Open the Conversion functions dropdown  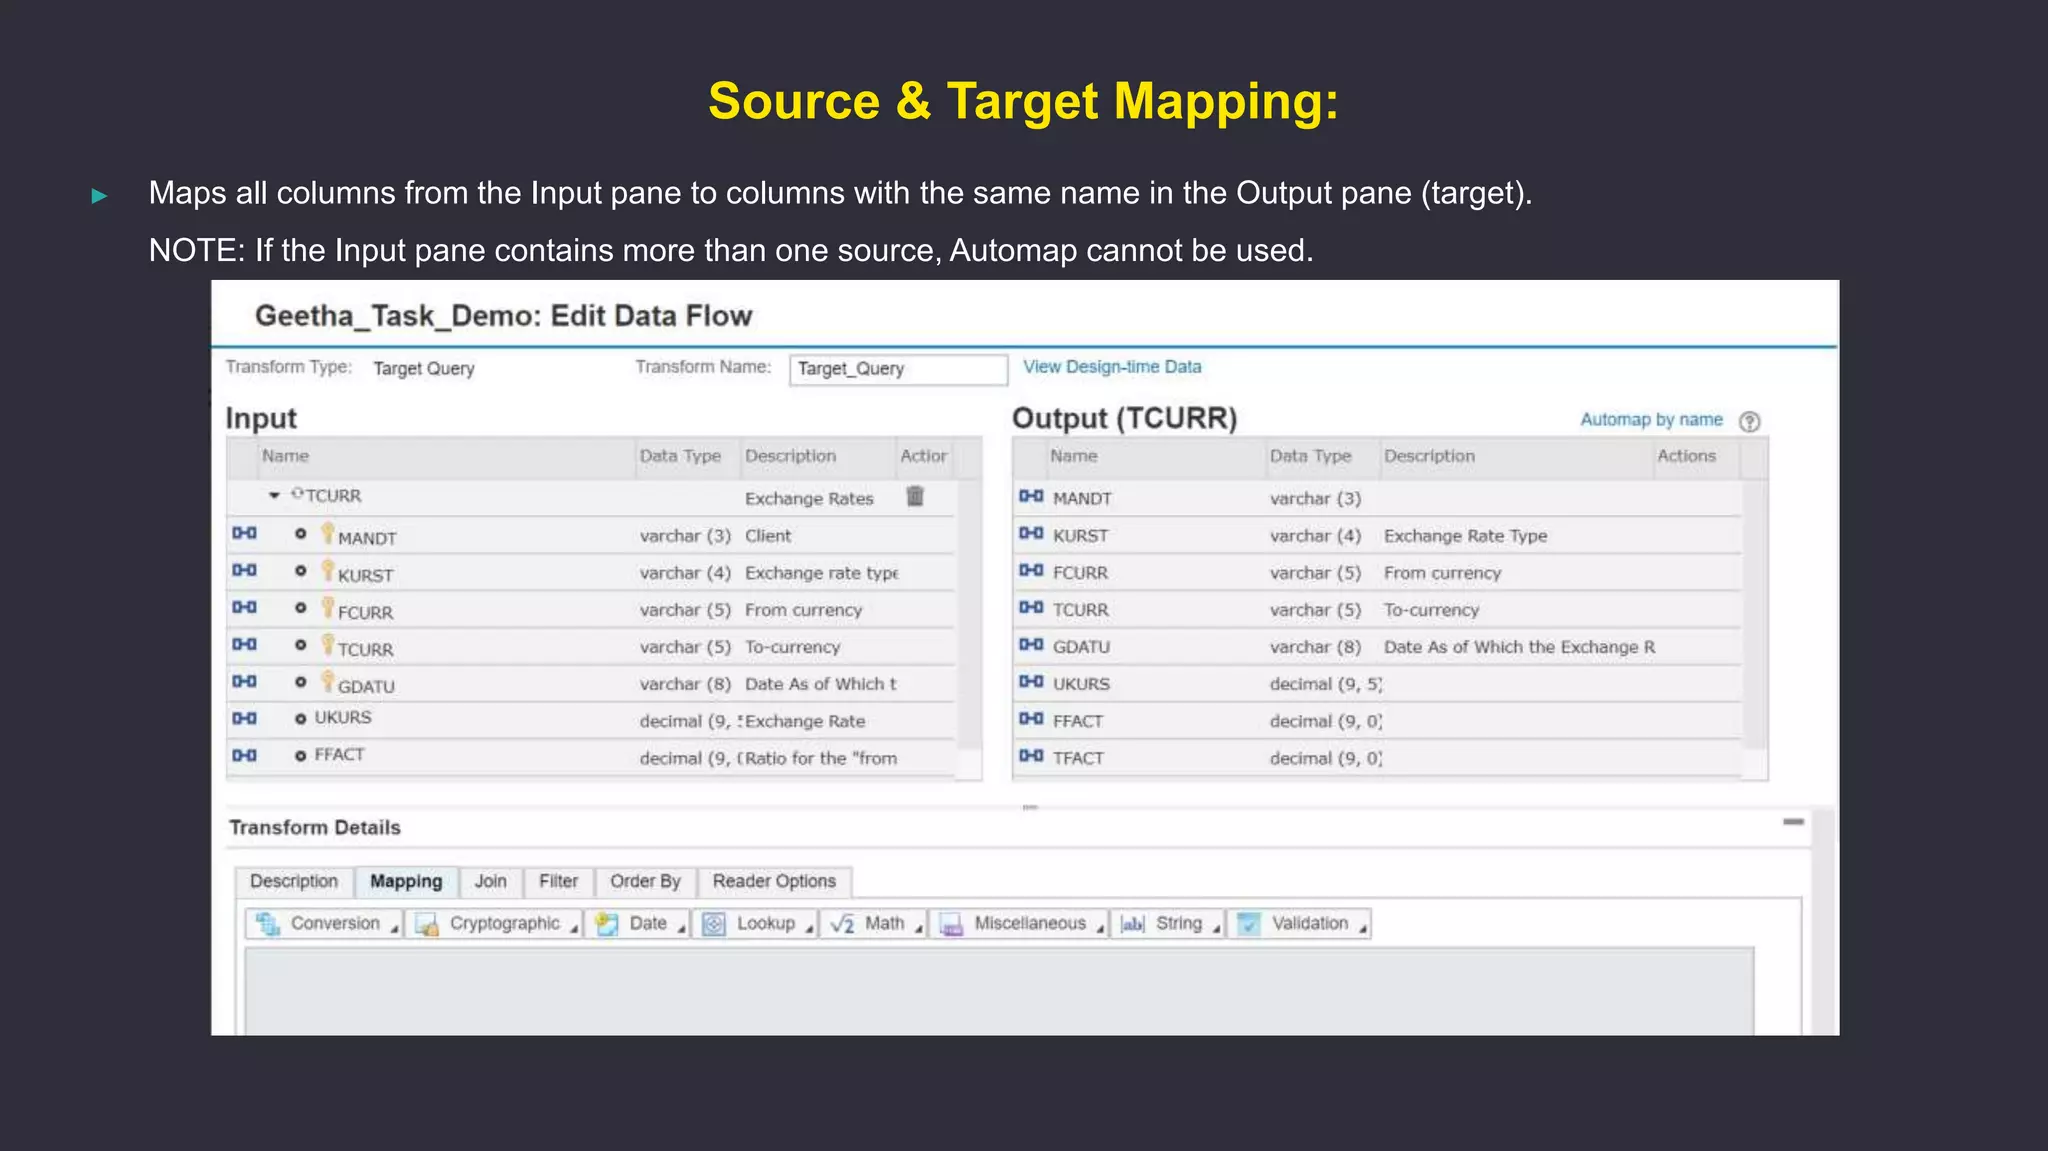pos(324,924)
